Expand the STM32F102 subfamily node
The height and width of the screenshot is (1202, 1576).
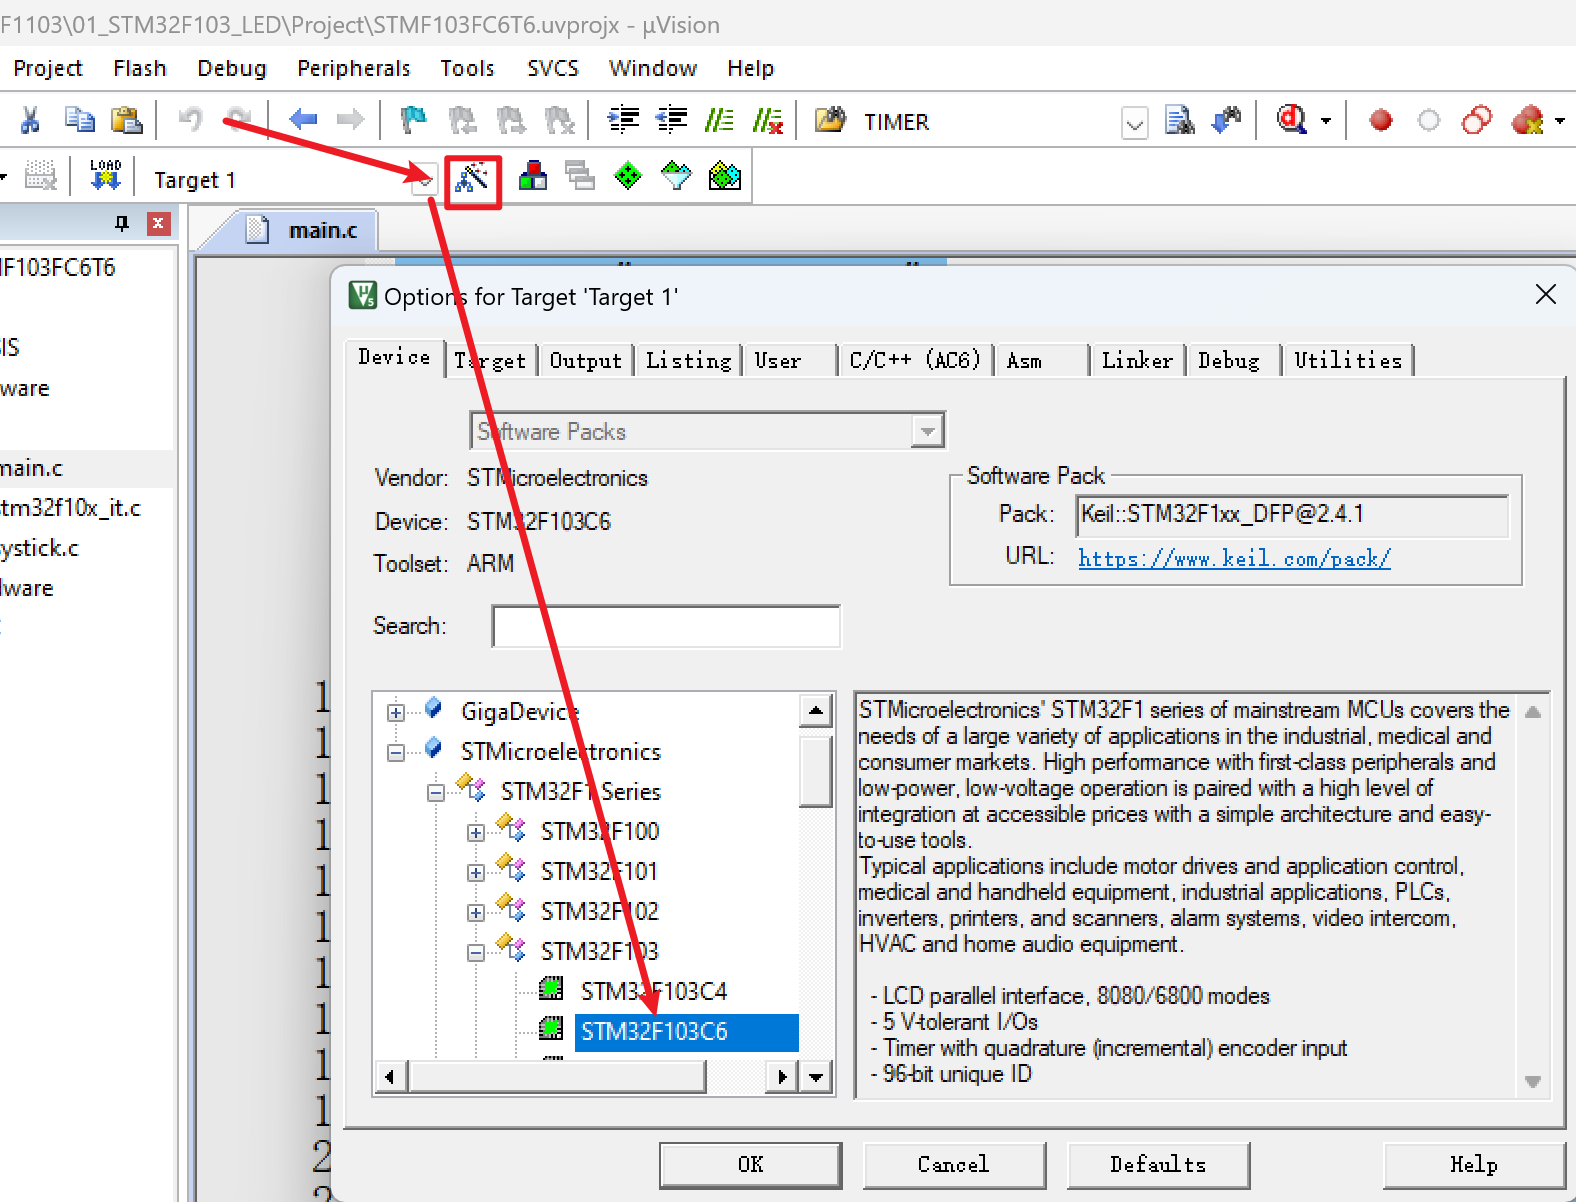[476, 912]
